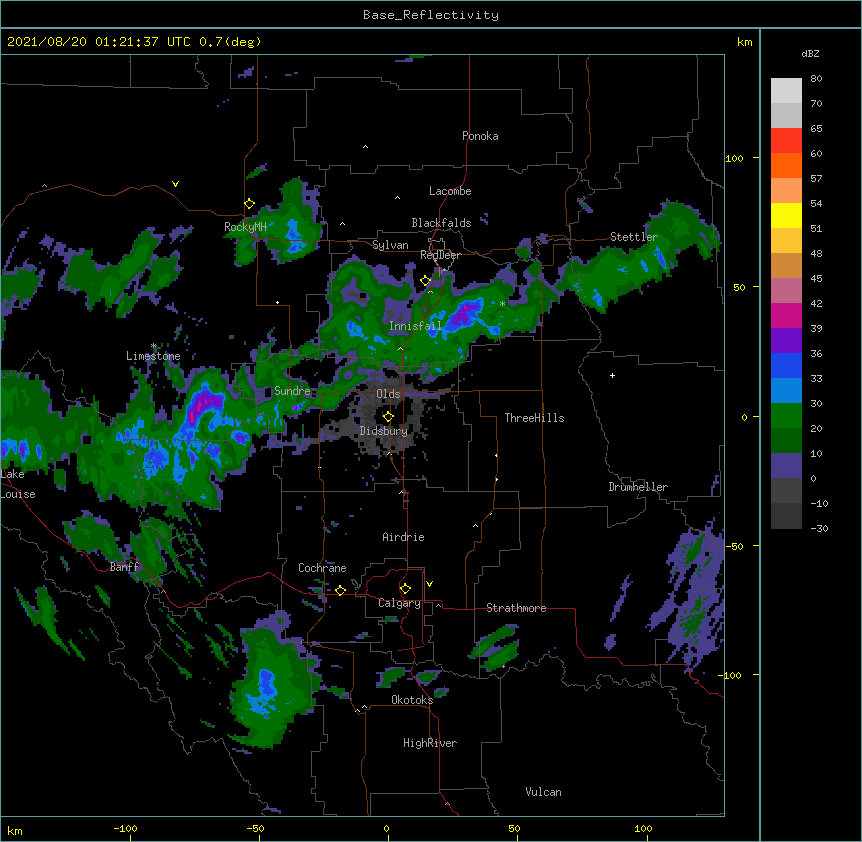Image resolution: width=862 pixels, height=842 pixels.
Task: Click the Stettler city label
Action: pos(634,237)
